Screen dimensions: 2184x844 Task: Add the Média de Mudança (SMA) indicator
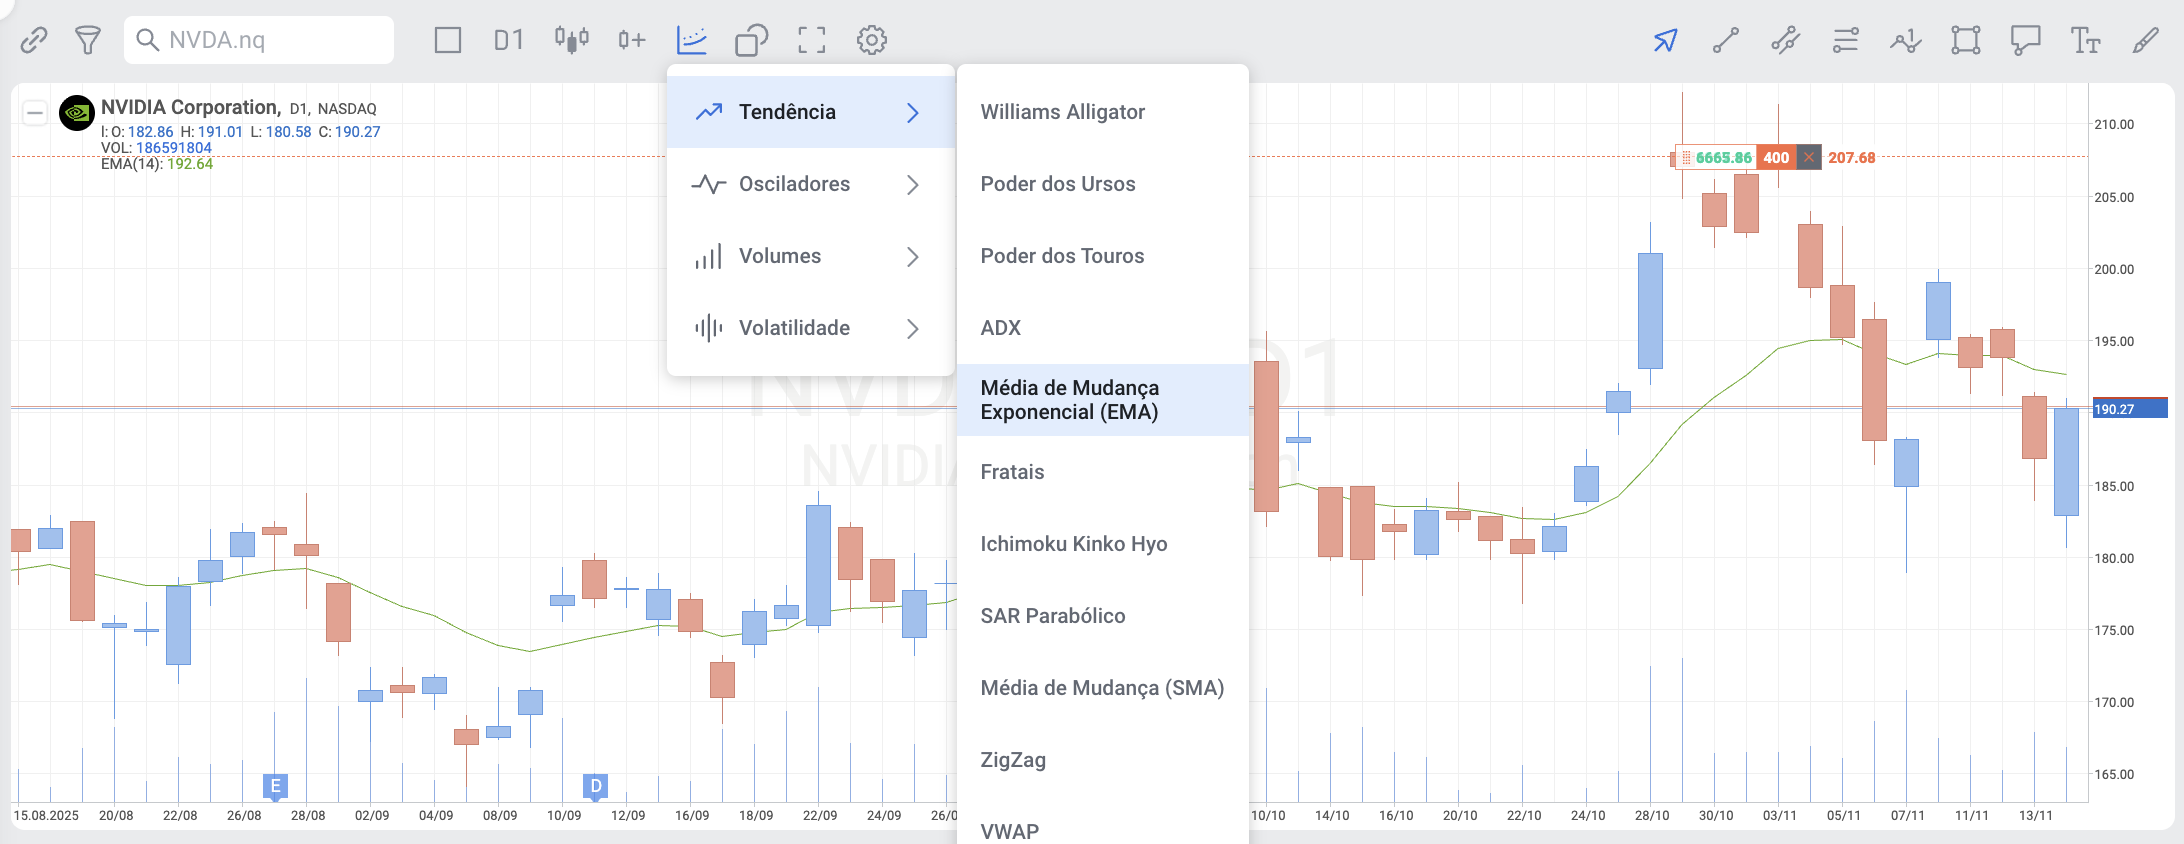click(1103, 688)
